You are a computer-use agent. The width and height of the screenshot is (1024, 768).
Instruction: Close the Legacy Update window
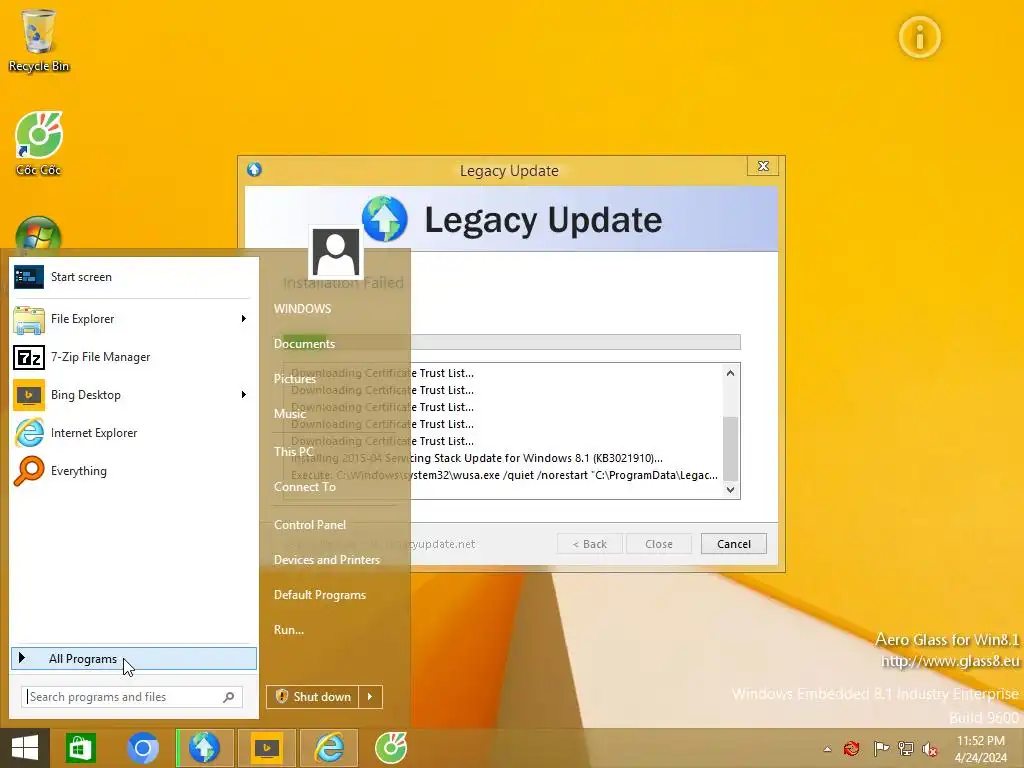pyautogui.click(x=763, y=166)
